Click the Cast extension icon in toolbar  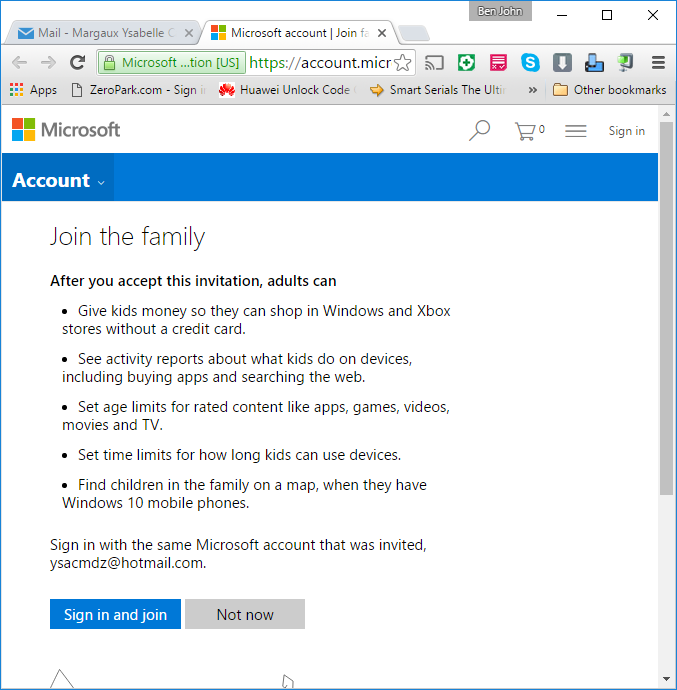tap(434, 63)
